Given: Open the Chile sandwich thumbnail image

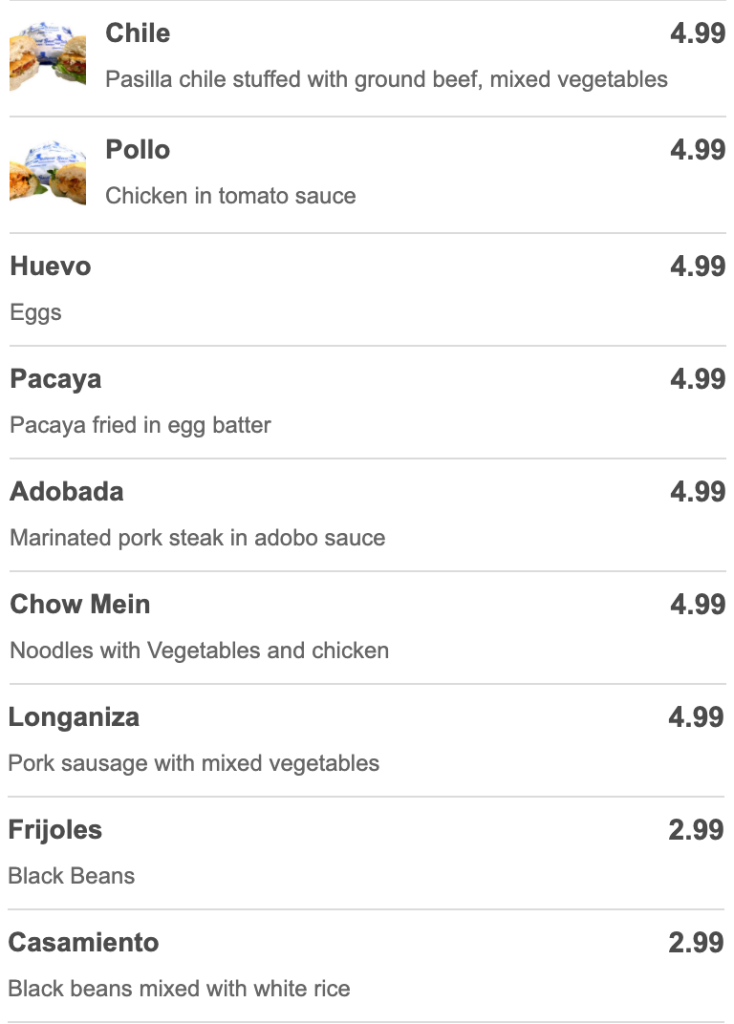Looking at the screenshot, I should [48, 56].
